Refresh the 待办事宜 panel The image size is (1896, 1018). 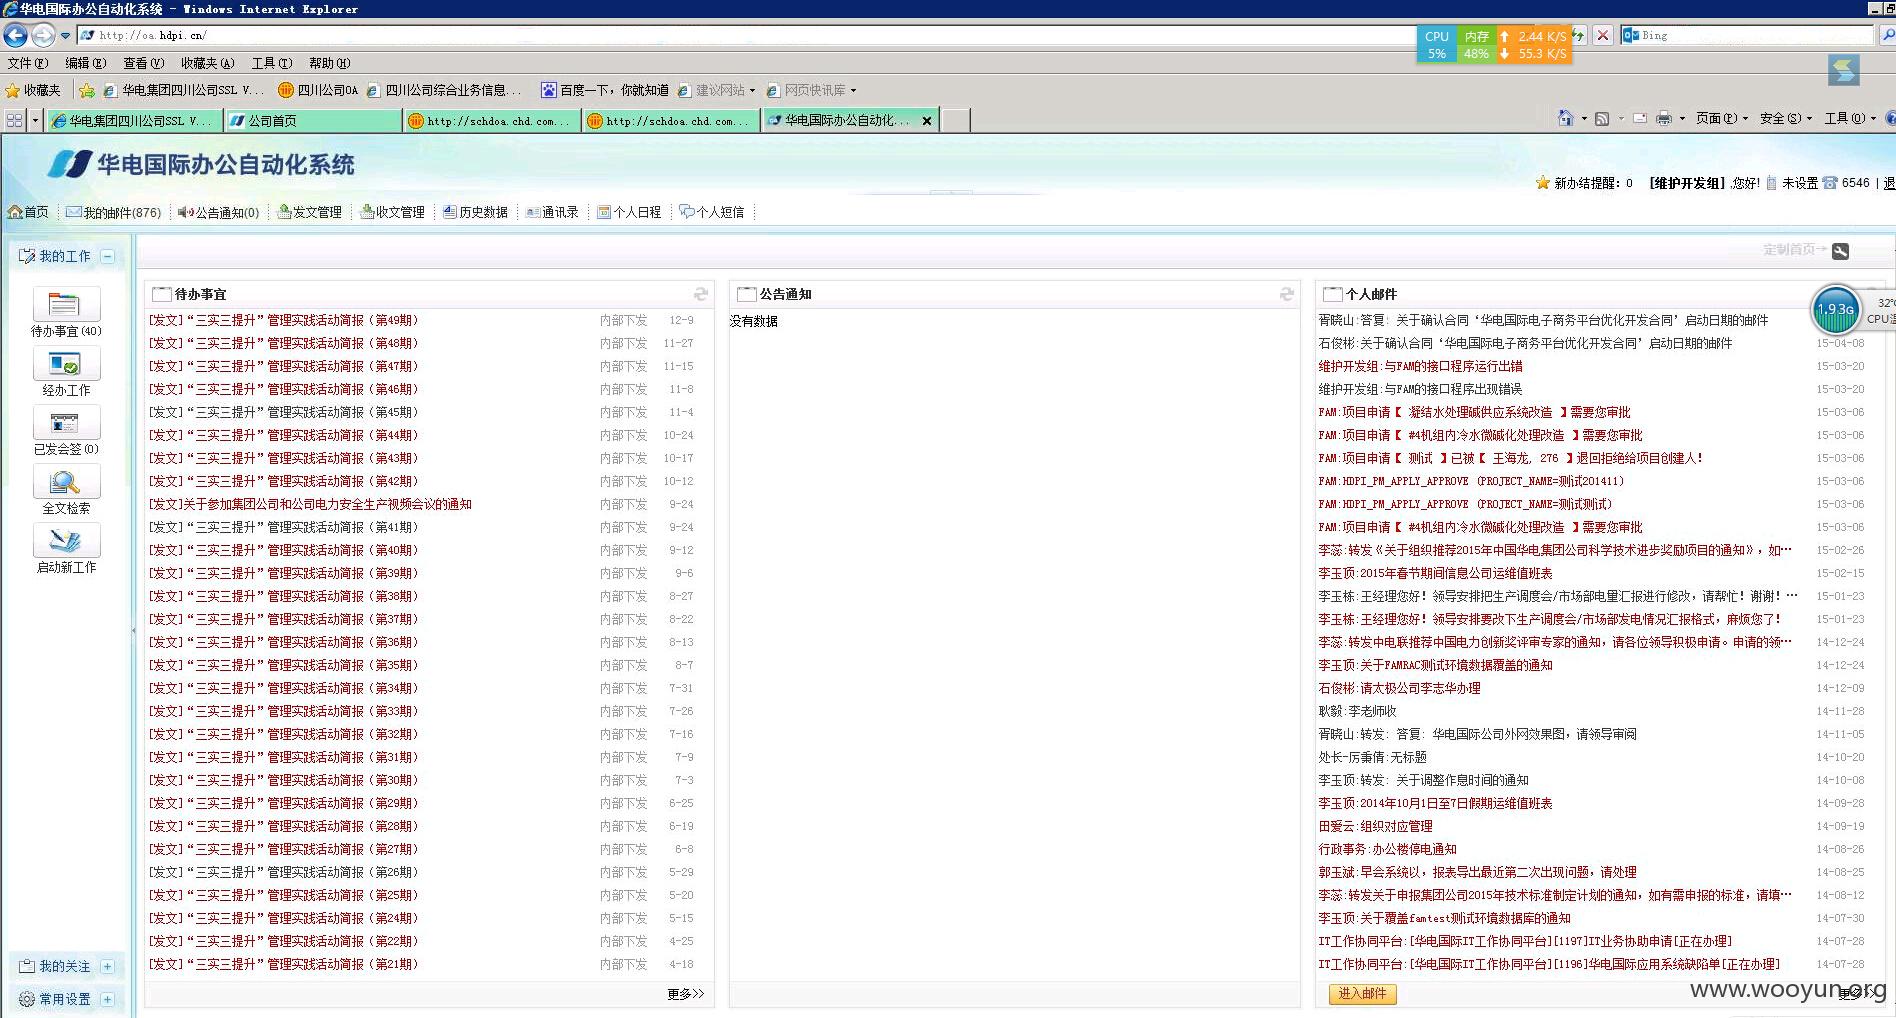[701, 294]
